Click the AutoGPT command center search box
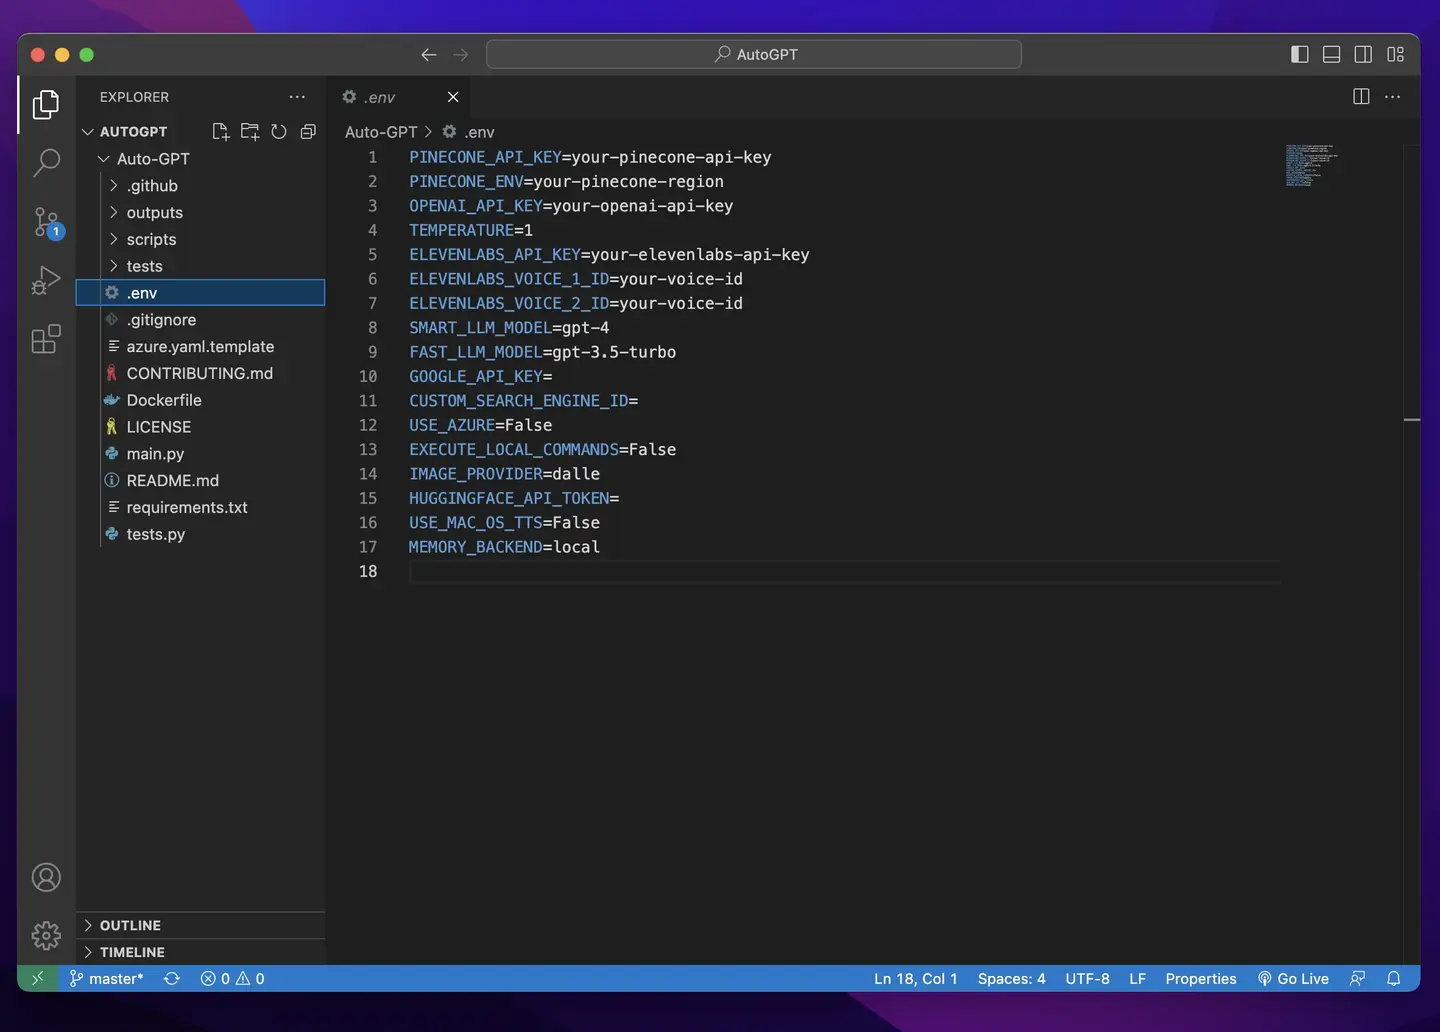The width and height of the screenshot is (1440, 1032). 754,54
